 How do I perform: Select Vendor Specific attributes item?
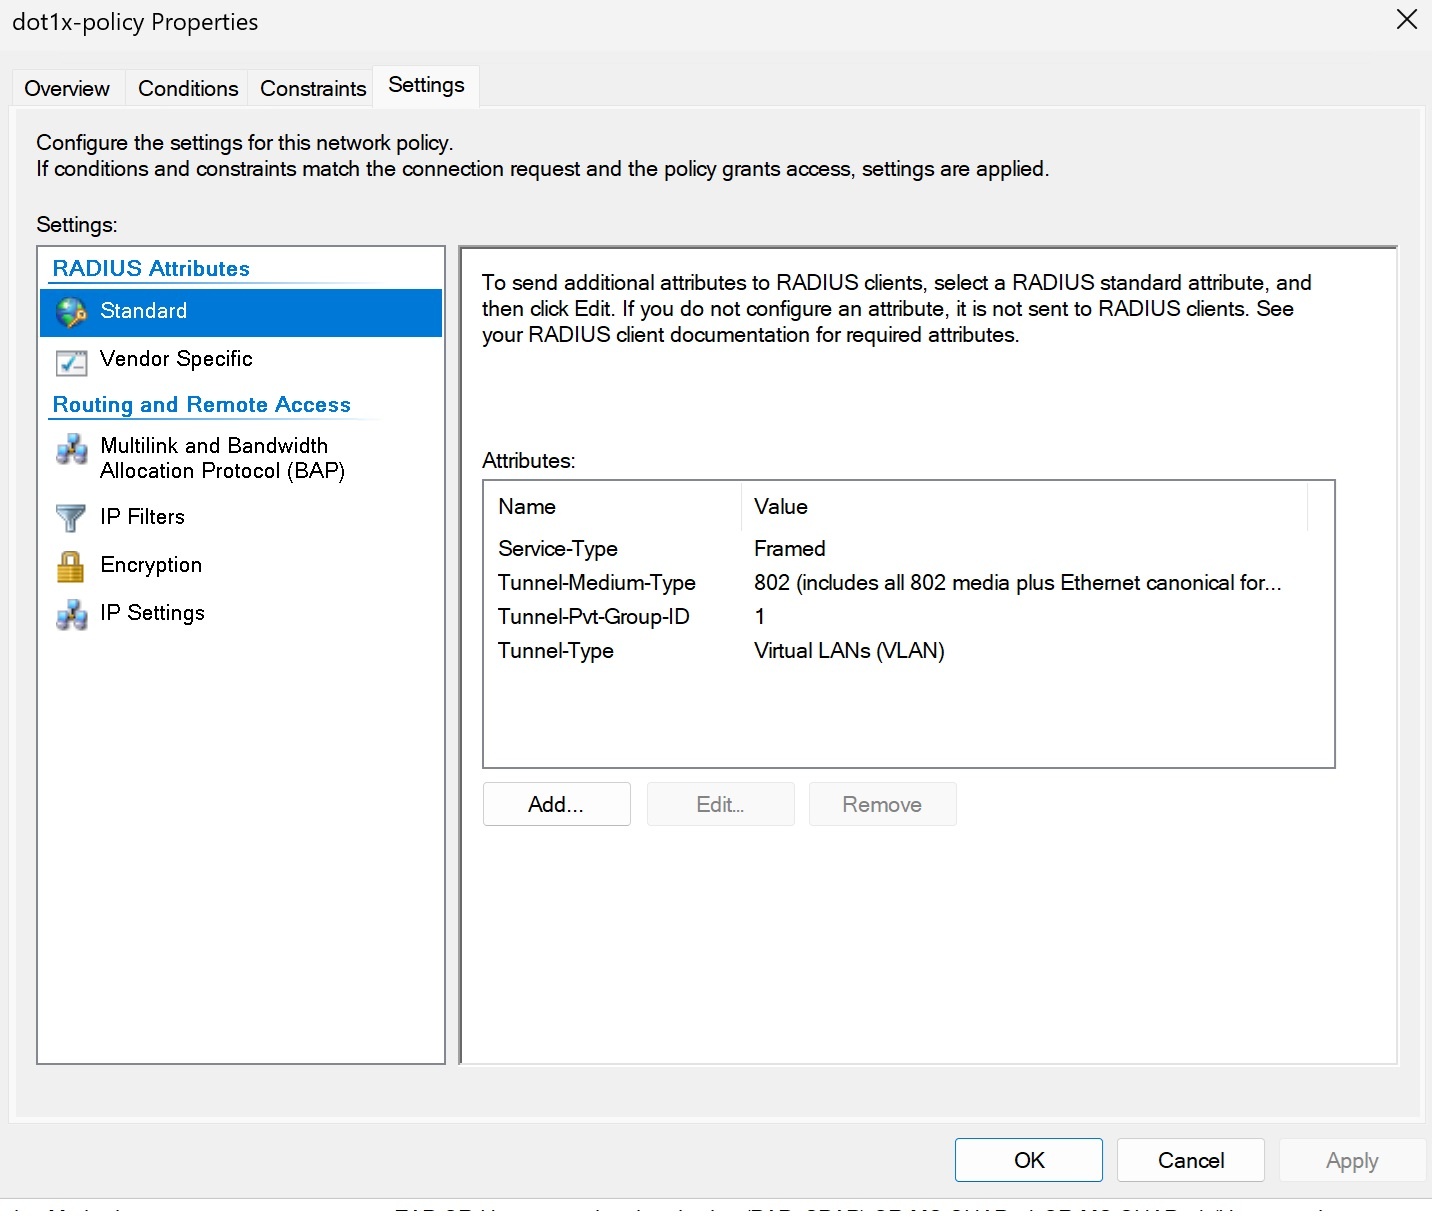tap(241, 360)
